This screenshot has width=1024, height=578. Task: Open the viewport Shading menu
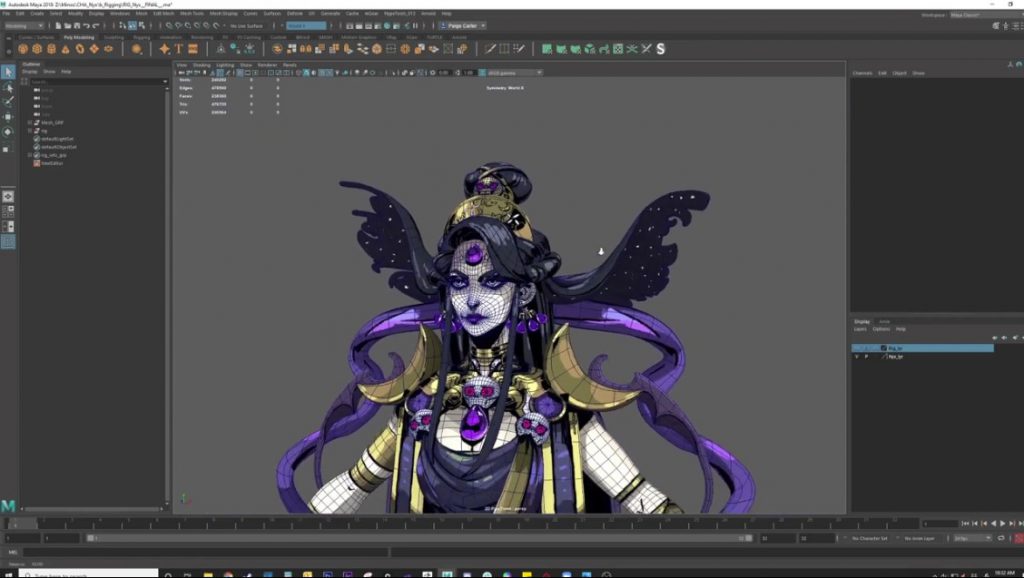201,65
